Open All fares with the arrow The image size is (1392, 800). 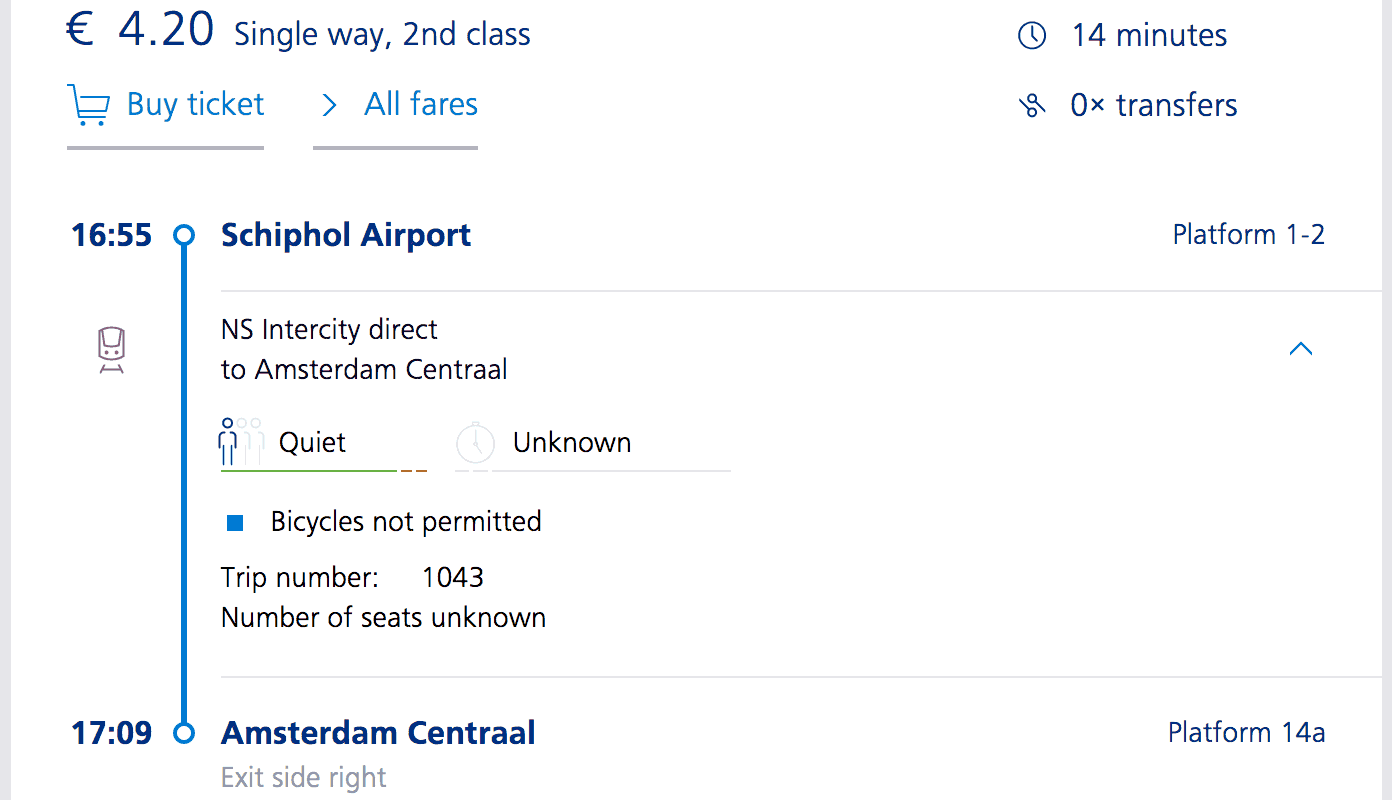[x=329, y=105]
